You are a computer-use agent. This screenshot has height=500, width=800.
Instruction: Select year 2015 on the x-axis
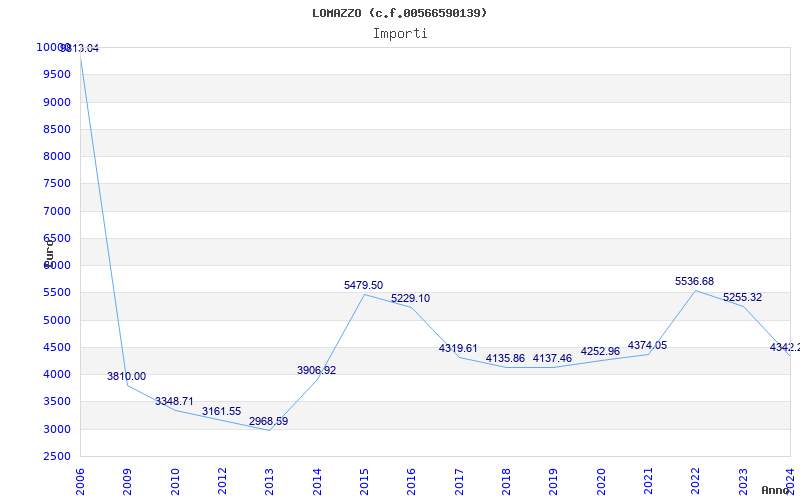(364, 480)
